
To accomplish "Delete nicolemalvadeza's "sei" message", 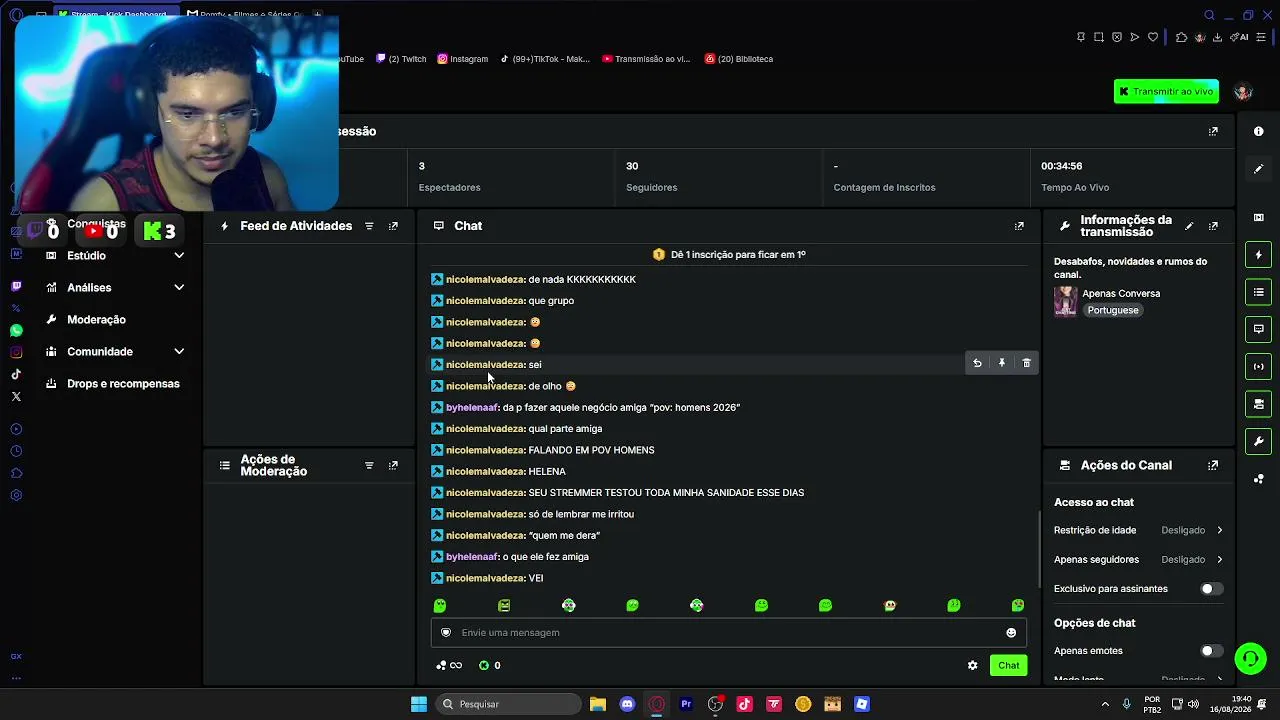I will click(x=1026, y=363).
